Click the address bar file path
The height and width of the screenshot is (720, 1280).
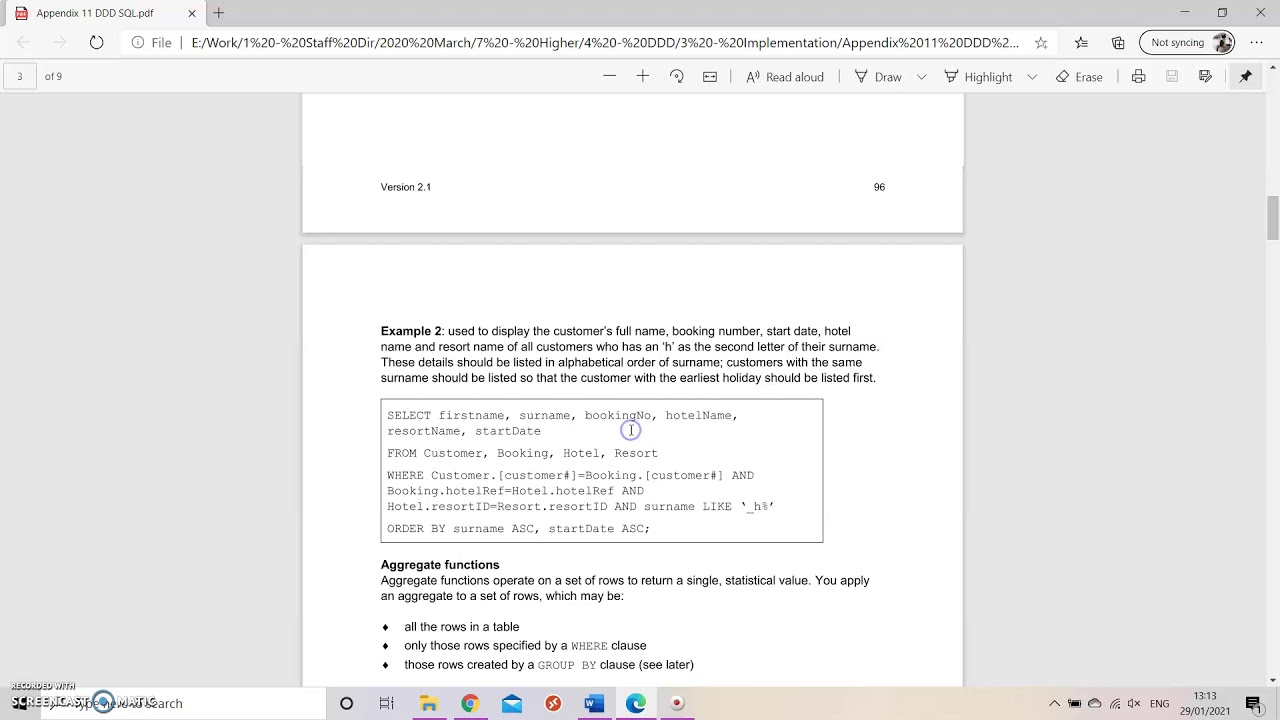coord(605,43)
